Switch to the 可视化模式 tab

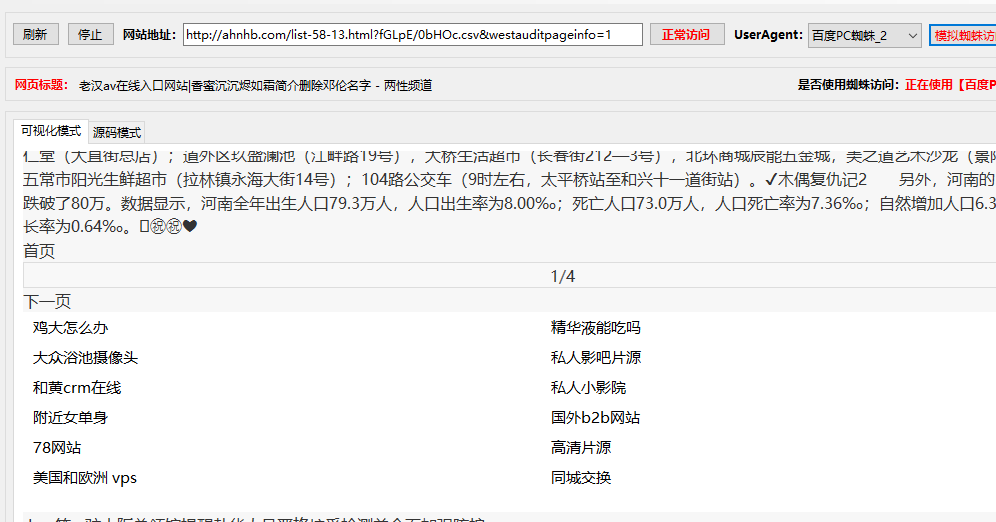(51, 131)
